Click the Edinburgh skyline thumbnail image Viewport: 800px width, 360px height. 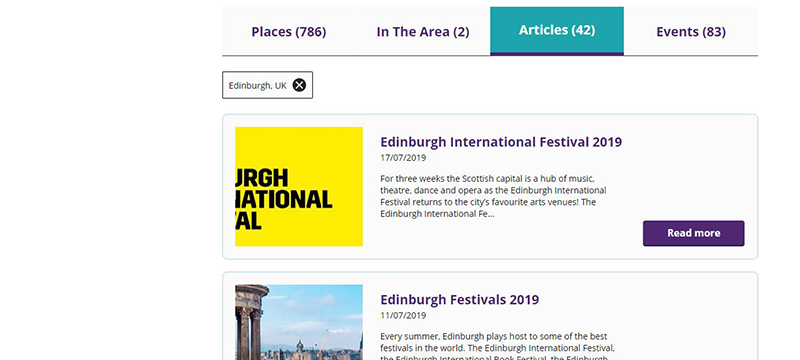click(298, 322)
